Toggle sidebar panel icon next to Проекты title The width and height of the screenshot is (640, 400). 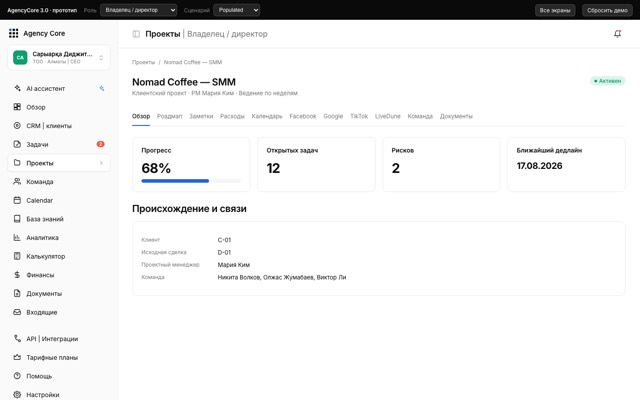[x=136, y=34]
